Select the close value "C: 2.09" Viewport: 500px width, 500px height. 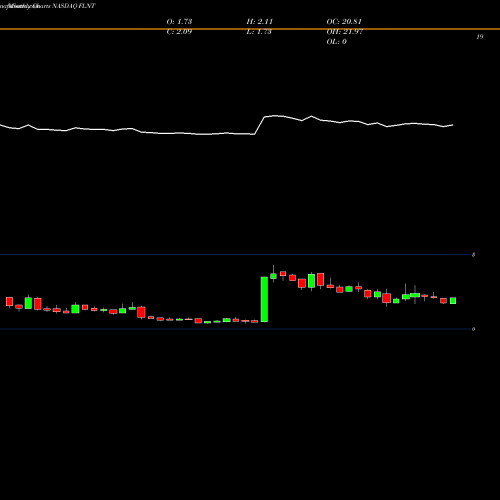[x=179, y=32]
